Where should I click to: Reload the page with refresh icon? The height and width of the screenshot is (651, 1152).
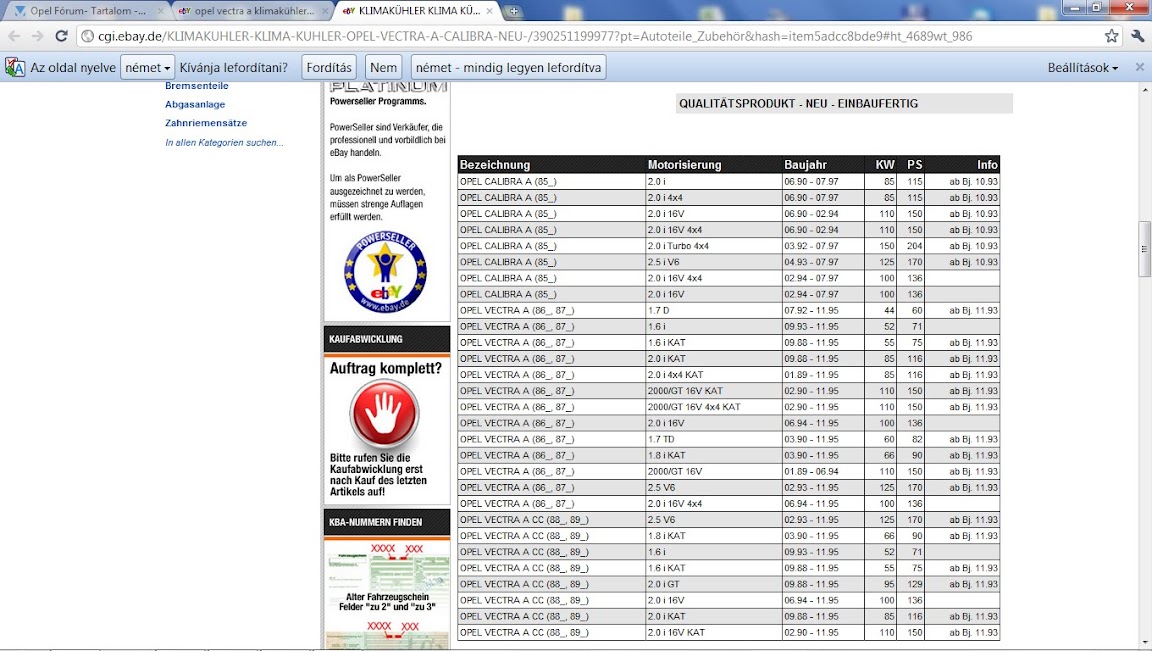(x=62, y=36)
